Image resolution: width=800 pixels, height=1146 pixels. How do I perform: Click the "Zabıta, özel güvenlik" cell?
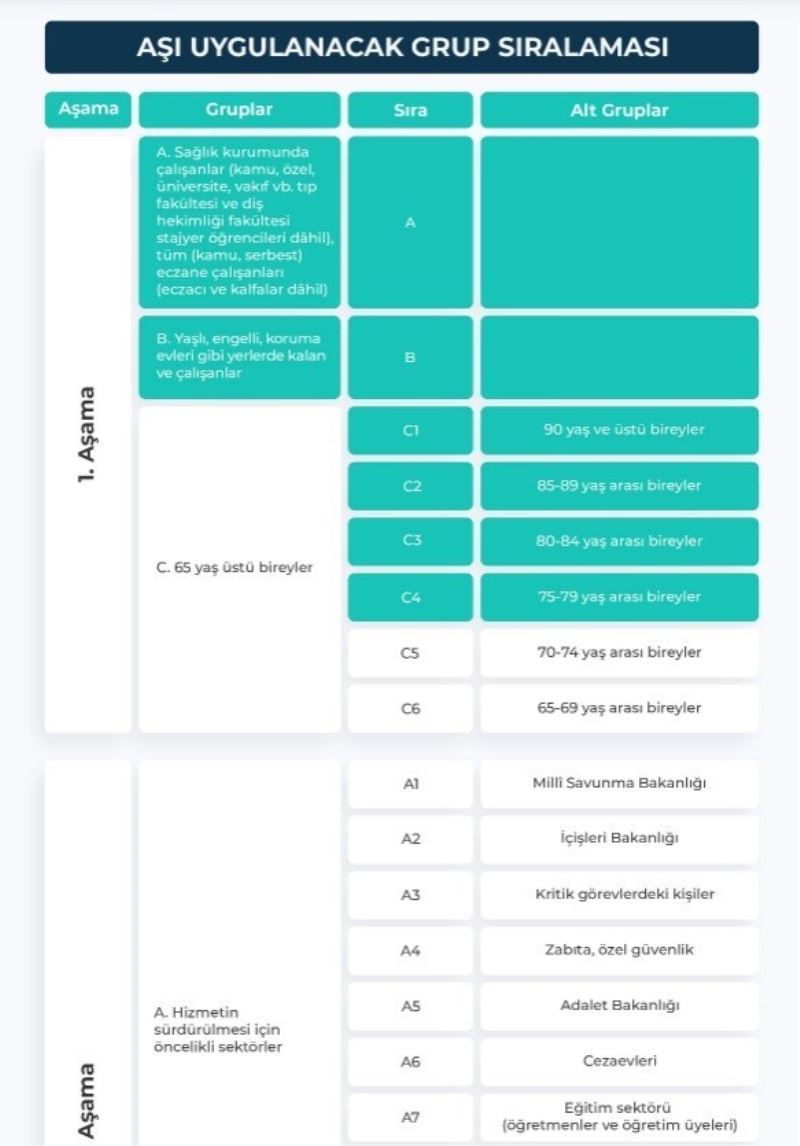[x=619, y=950]
